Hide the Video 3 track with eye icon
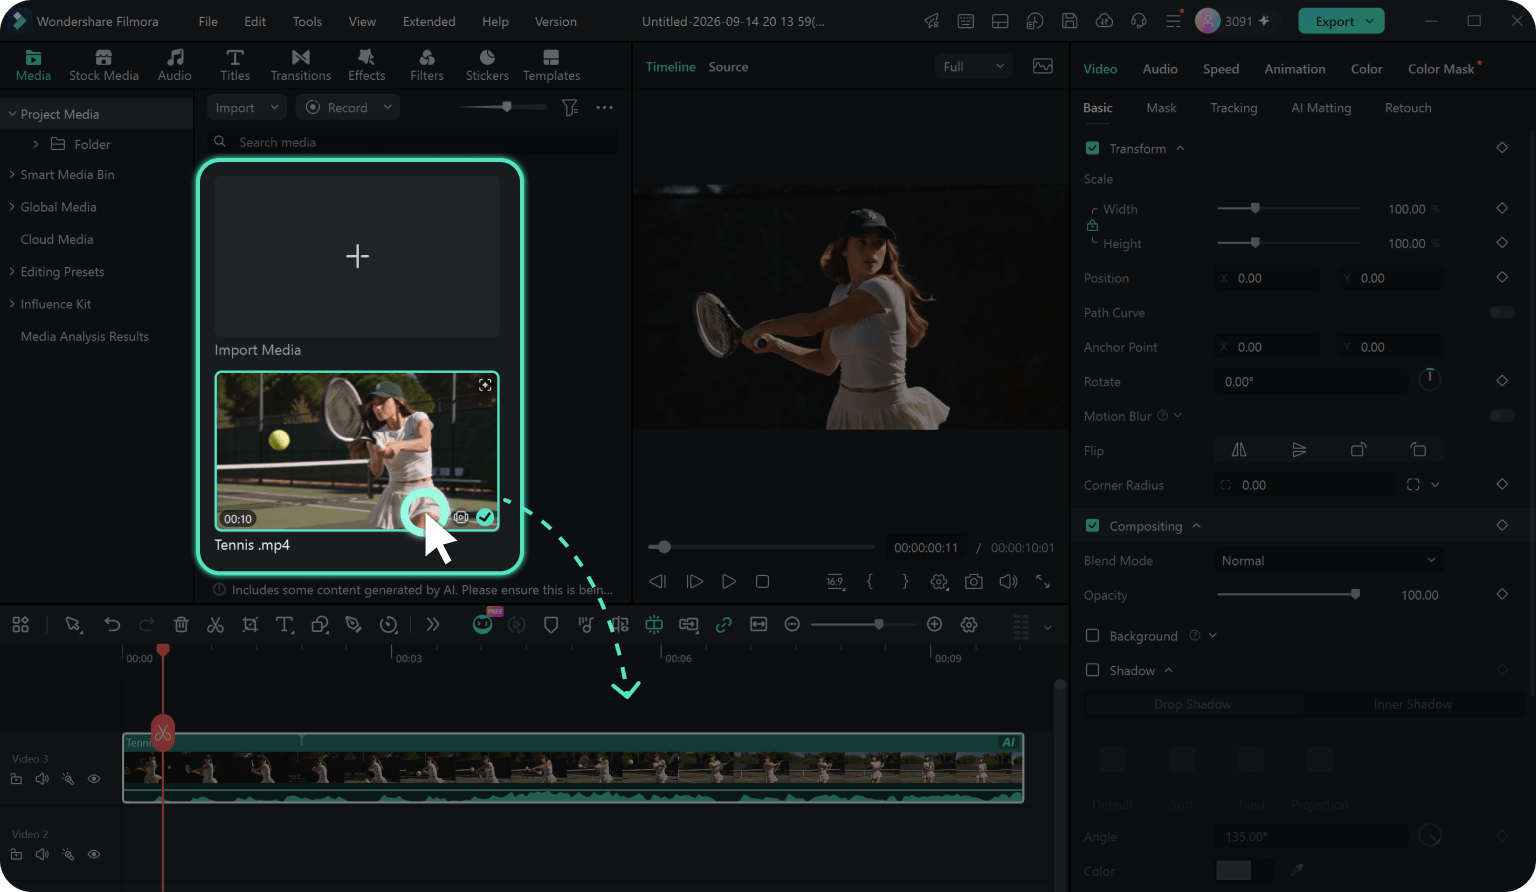The image size is (1536, 892). pyautogui.click(x=94, y=779)
